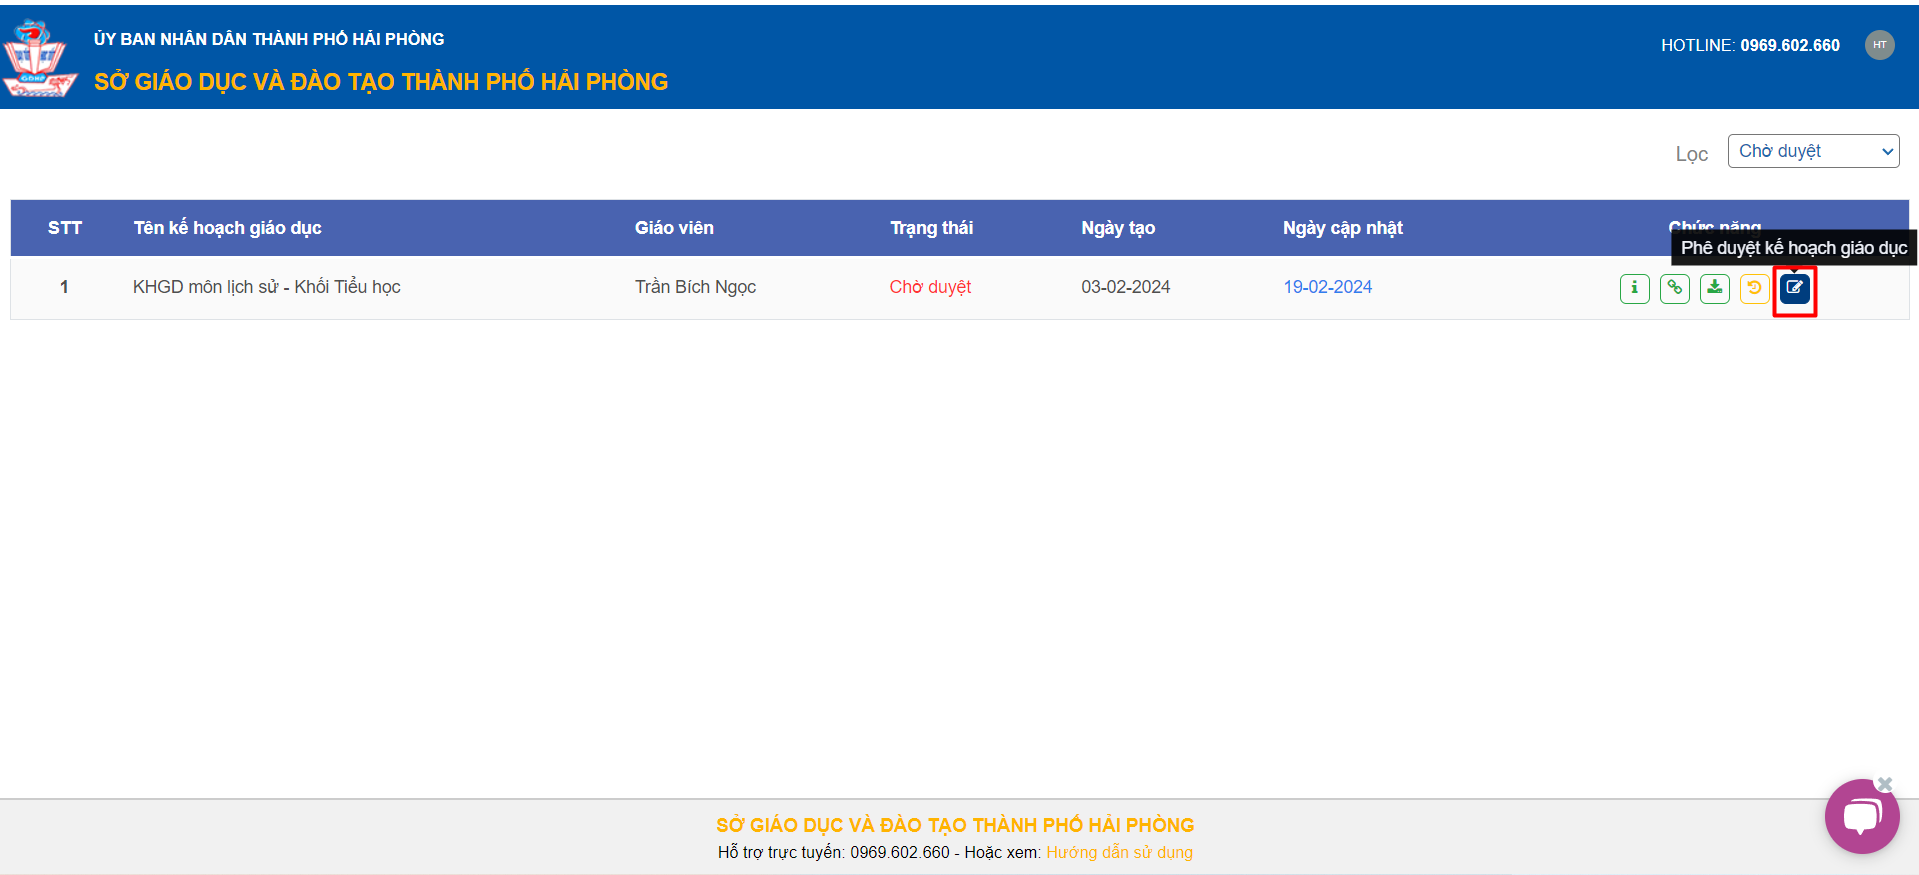
Task: Close the chat widget with X
Action: (1885, 784)
